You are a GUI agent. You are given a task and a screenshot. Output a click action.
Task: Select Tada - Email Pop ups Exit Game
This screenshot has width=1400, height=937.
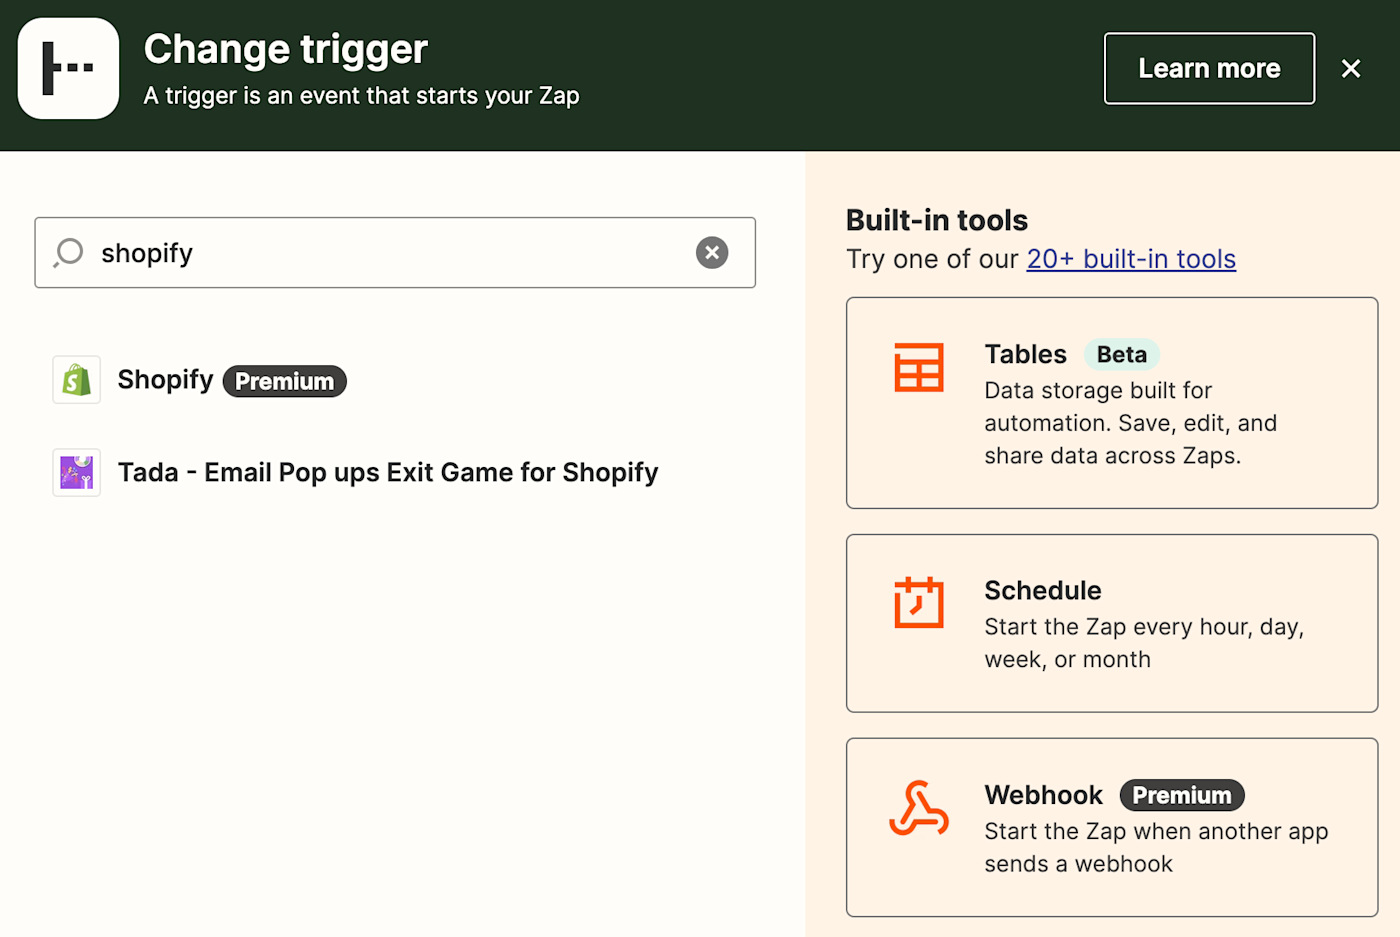click(356, 472)
